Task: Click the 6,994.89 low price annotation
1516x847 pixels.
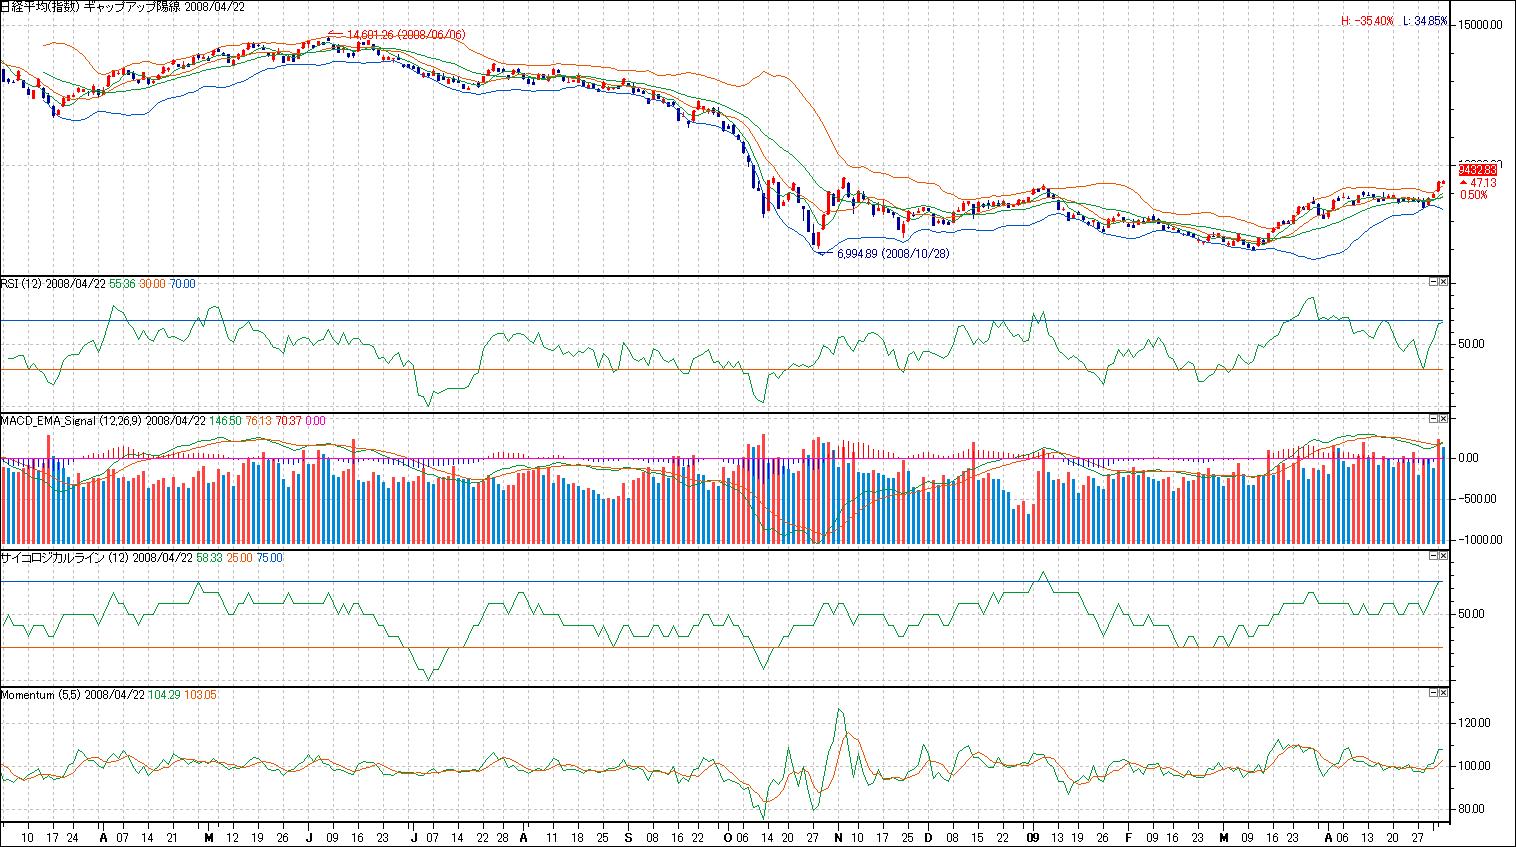Action: point(892,254)
